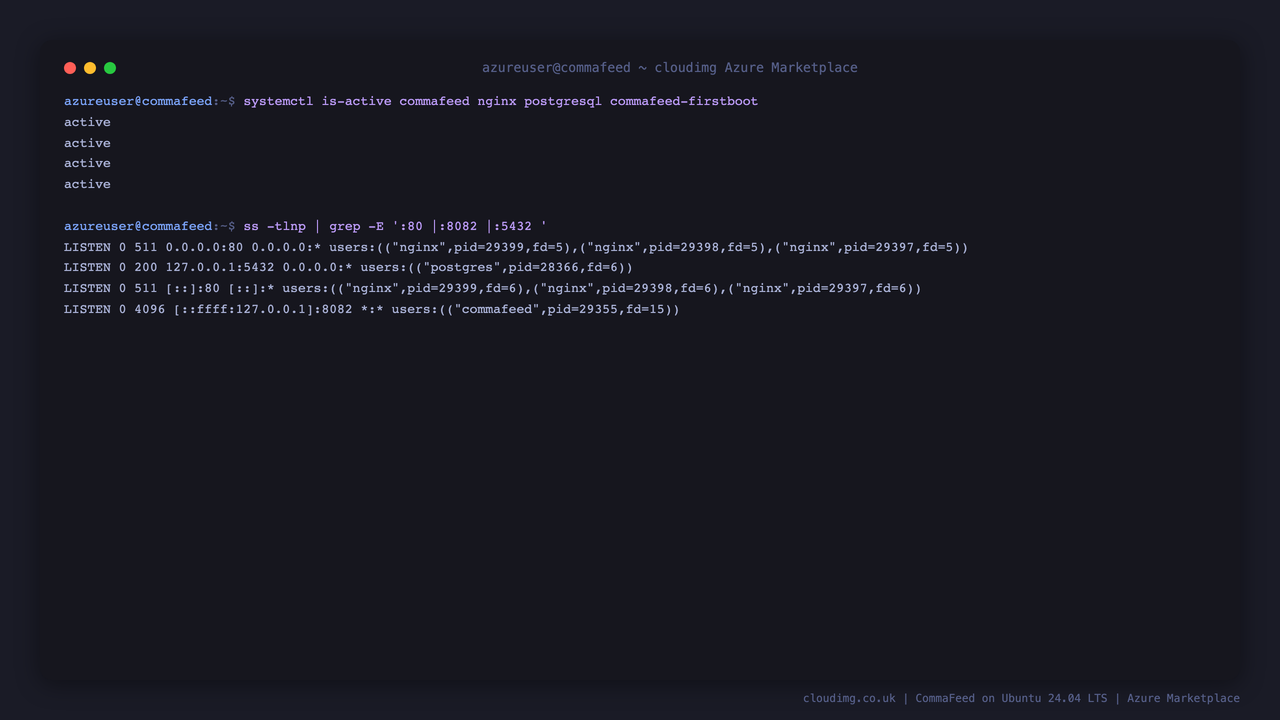Click the second prompt 'azureuser@commafeed' before ss

pyautogui.click(x=138, y=226)
